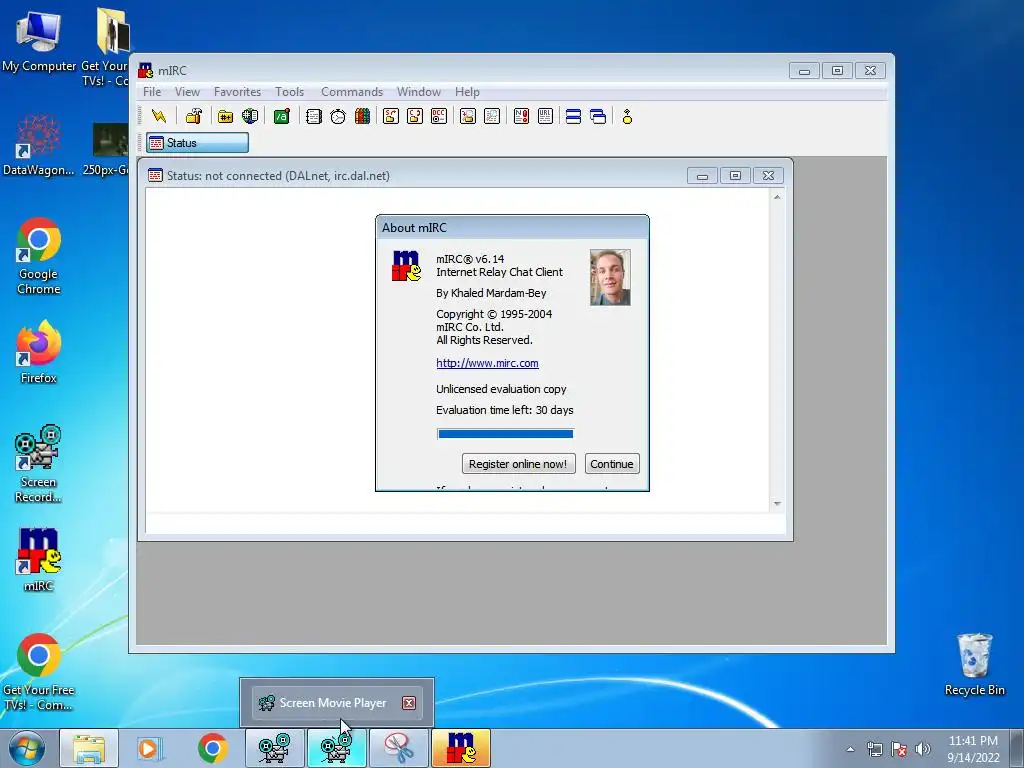Minimize the Status window
Viewport: 1024px width, 768px height.
point(702,176)
